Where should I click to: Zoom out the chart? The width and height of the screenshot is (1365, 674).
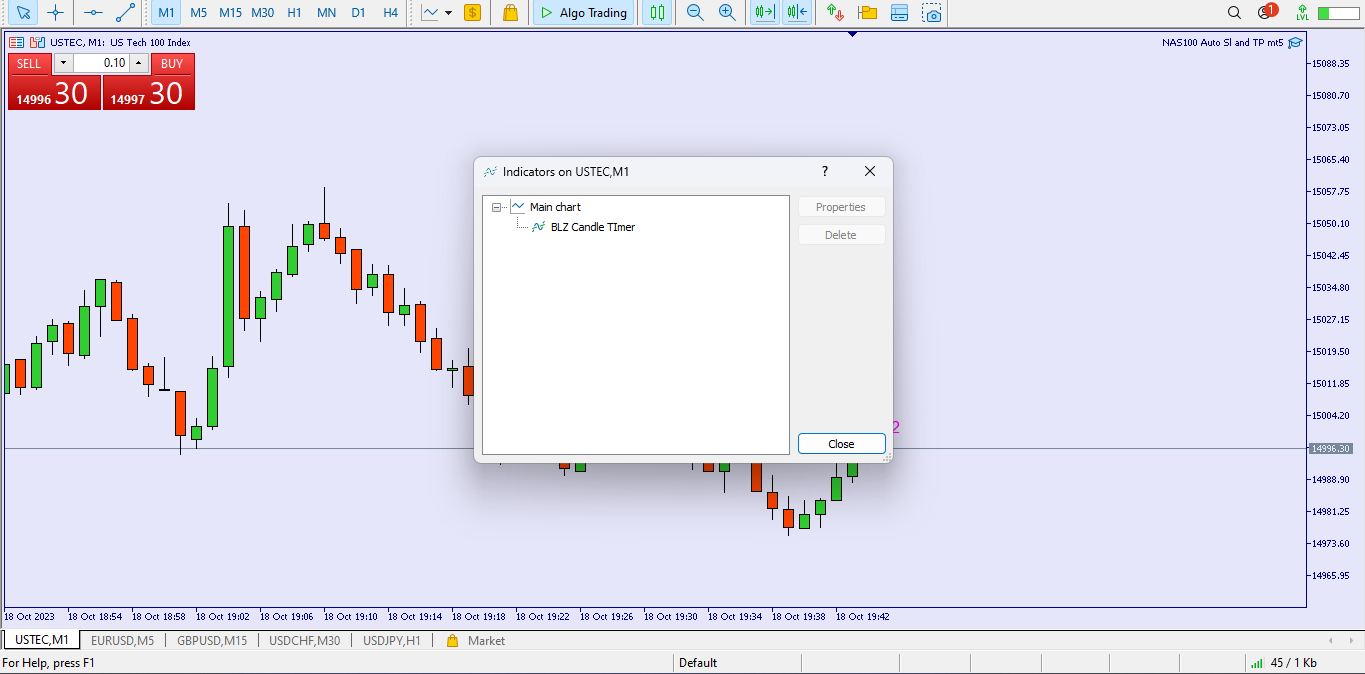pos(694,13)
